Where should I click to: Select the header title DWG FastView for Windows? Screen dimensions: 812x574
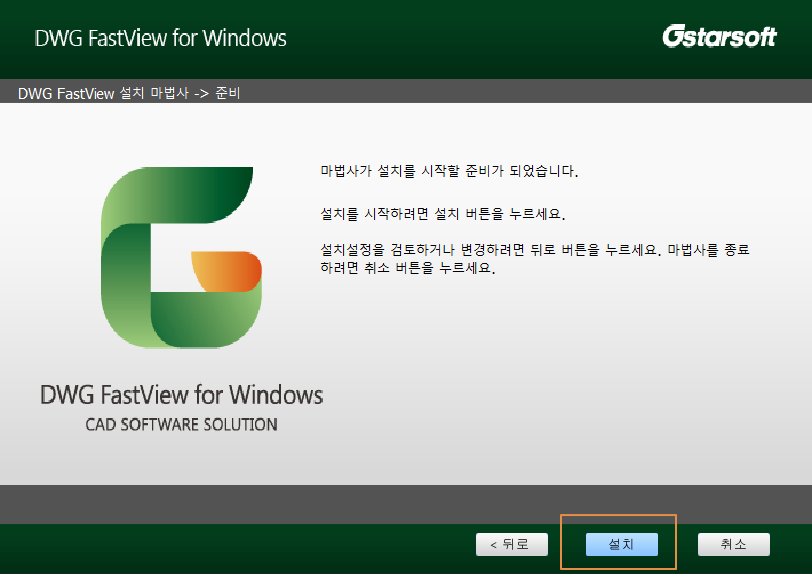coord(160,38)
